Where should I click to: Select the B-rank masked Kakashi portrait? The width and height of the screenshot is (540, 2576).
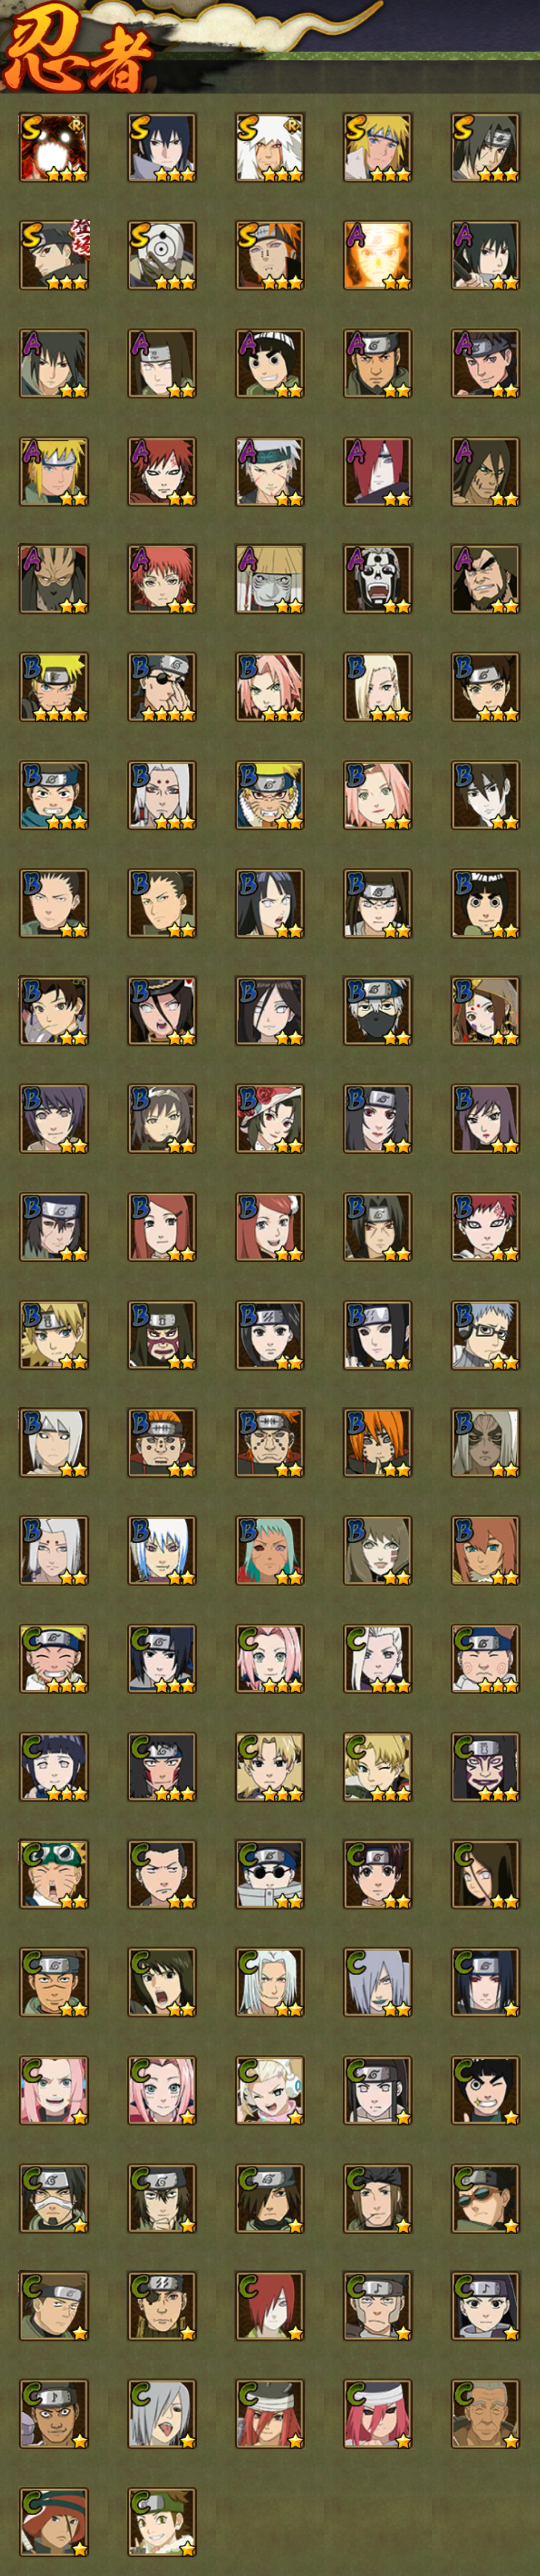(378, 1011)
